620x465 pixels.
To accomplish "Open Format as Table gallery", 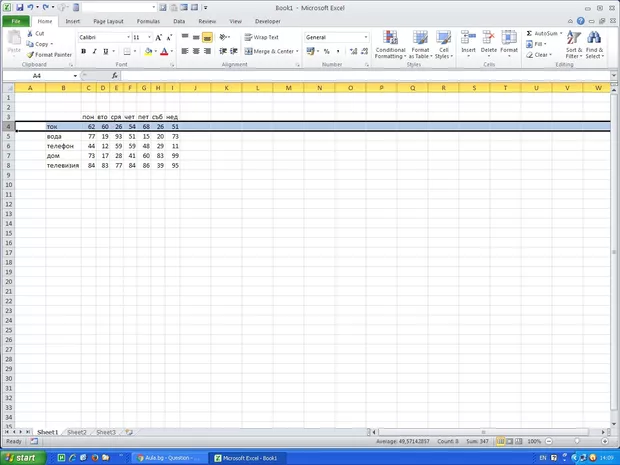I will (420, 44).
